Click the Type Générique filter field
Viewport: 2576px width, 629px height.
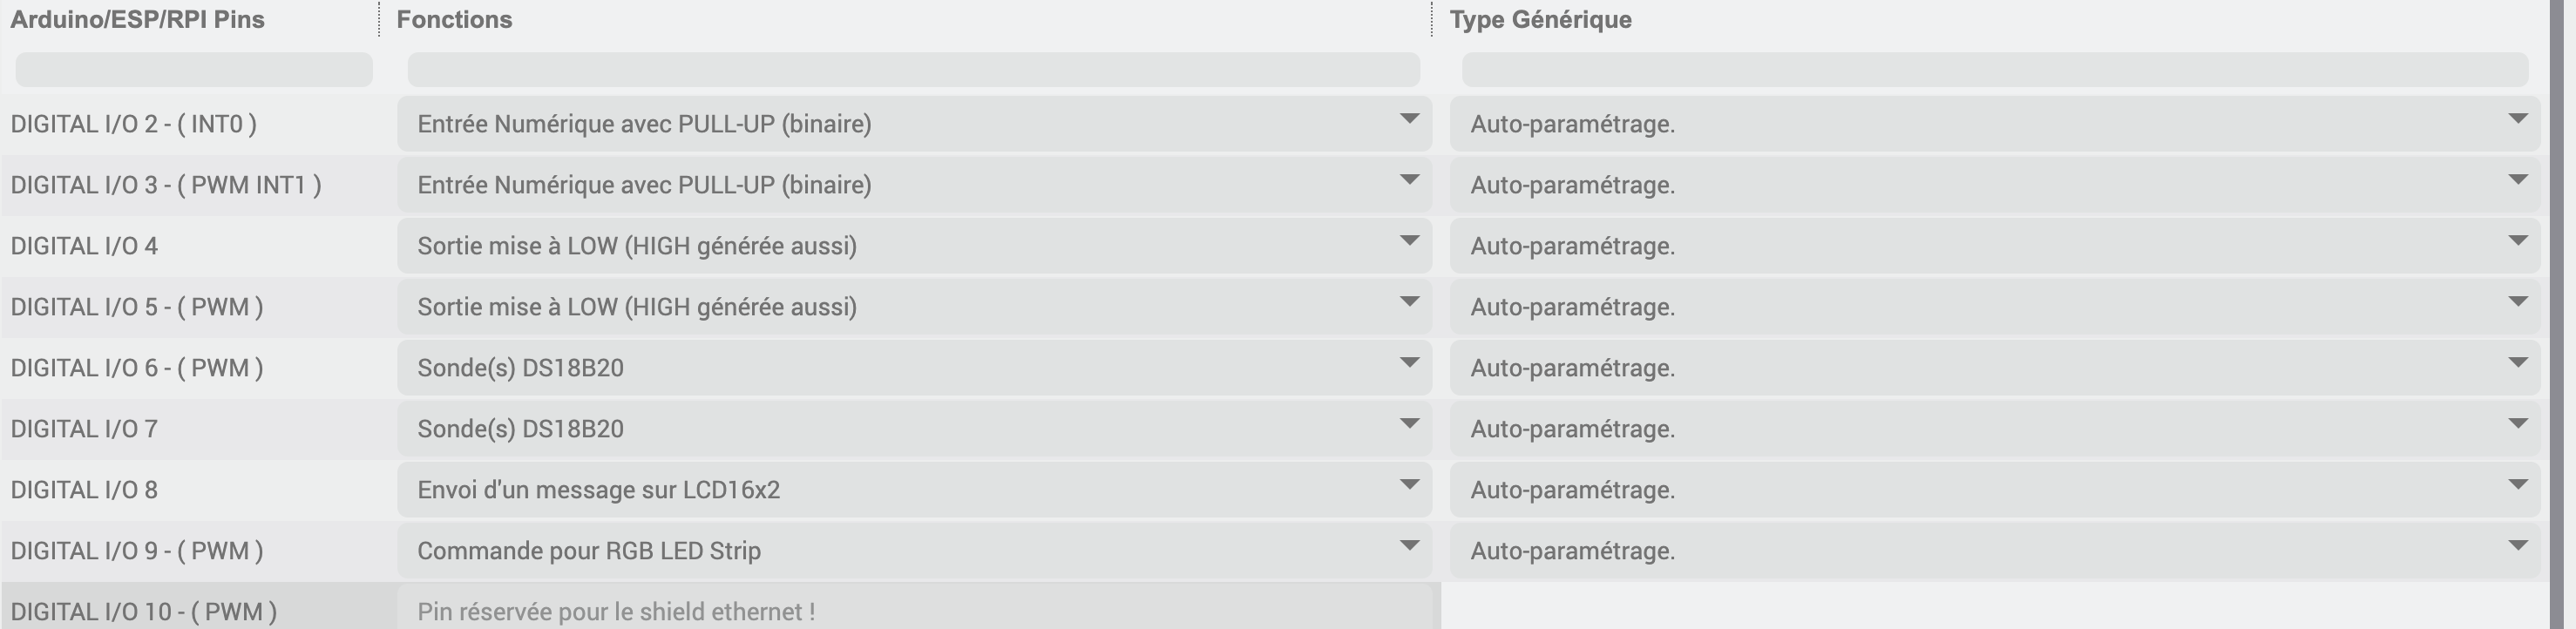1994,70
